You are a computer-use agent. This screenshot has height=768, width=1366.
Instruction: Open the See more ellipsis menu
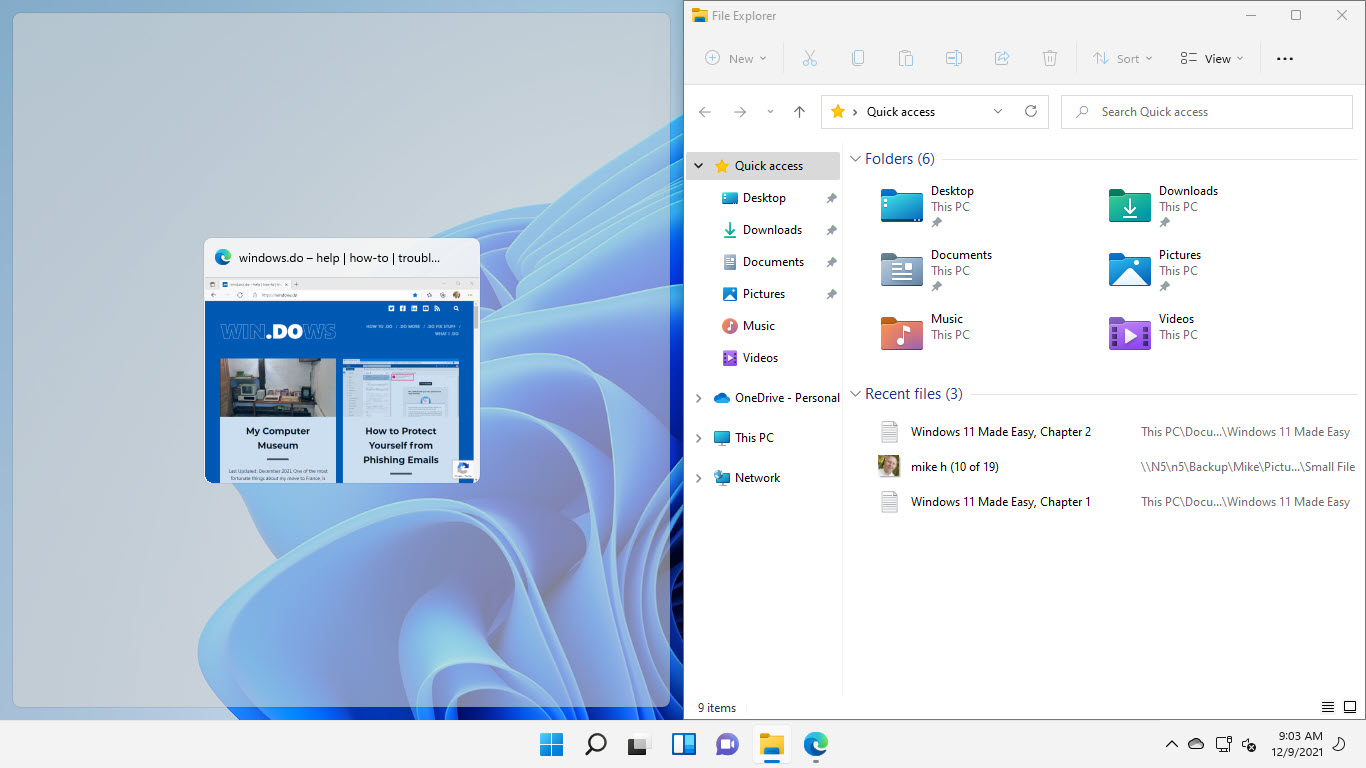(x=1285, y=58)
